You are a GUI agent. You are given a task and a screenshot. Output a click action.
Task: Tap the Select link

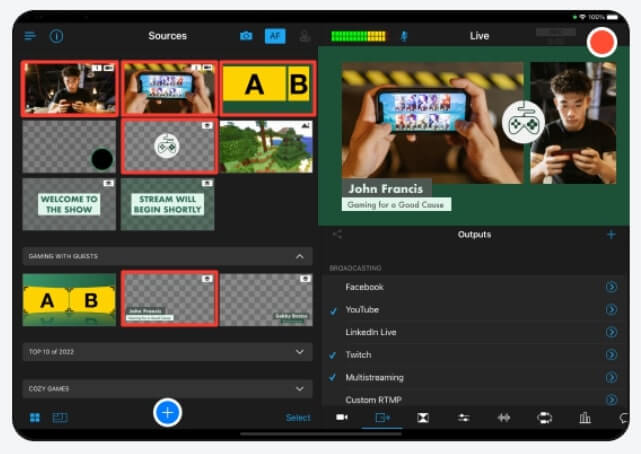point(298,418)
